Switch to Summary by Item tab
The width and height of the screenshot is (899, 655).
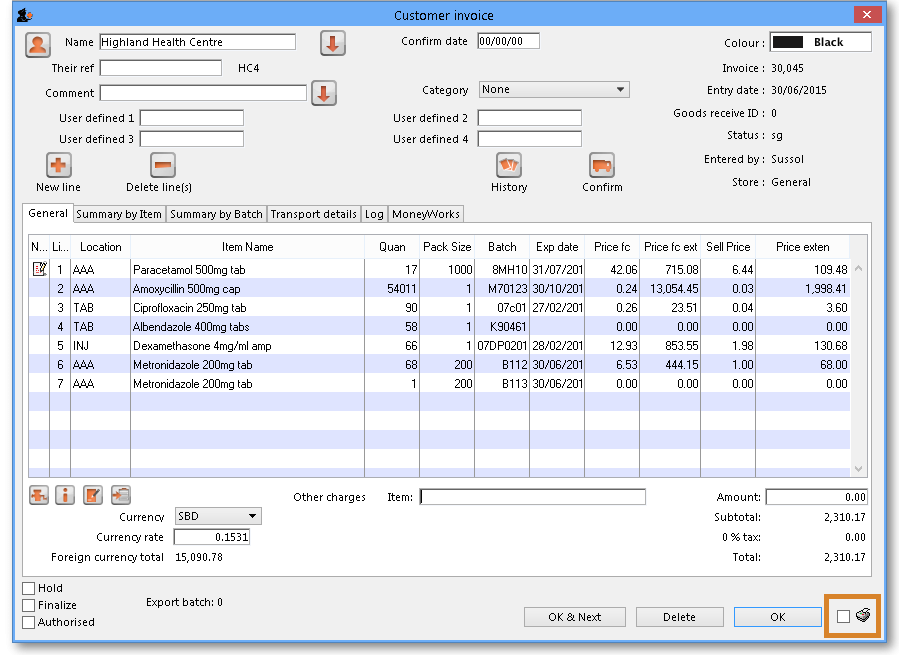tap(119, 214)
